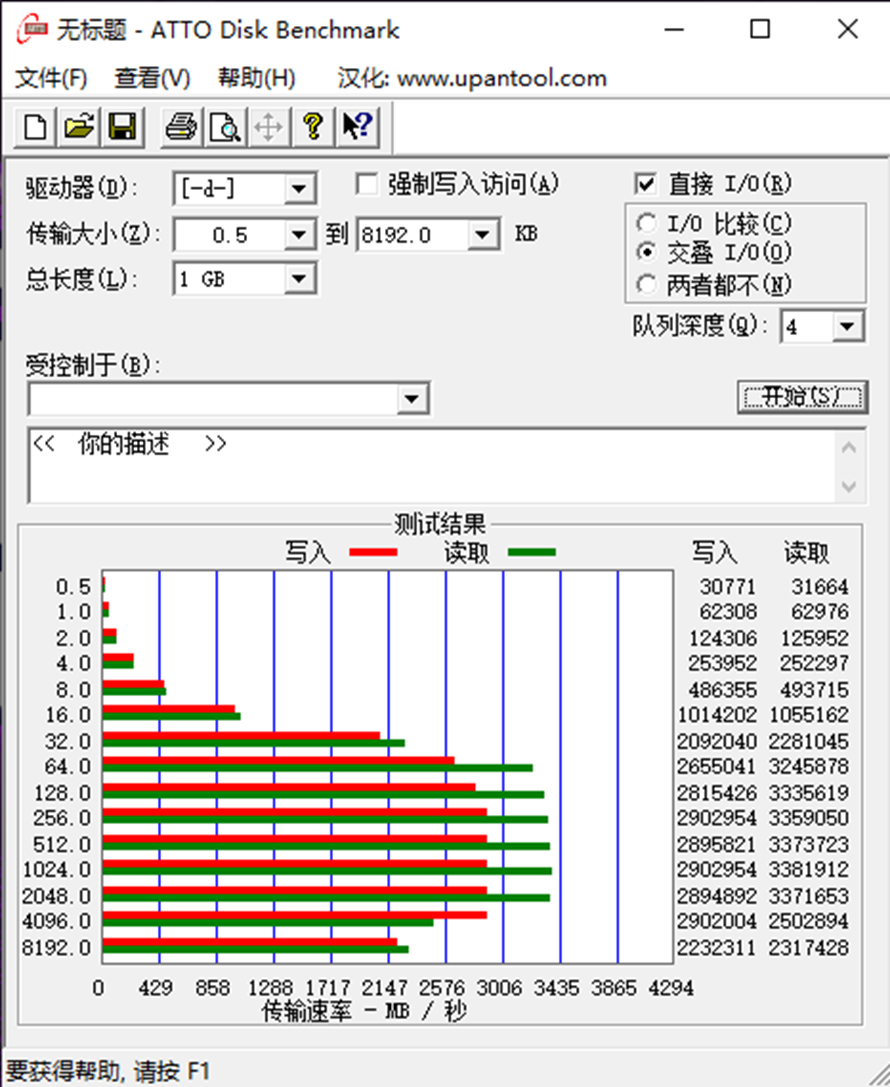Image resolution: width=890 pixels, height=1087 pixels.
Task: Enable 强制写入访问 checkbox
Action: pos(367,184)
